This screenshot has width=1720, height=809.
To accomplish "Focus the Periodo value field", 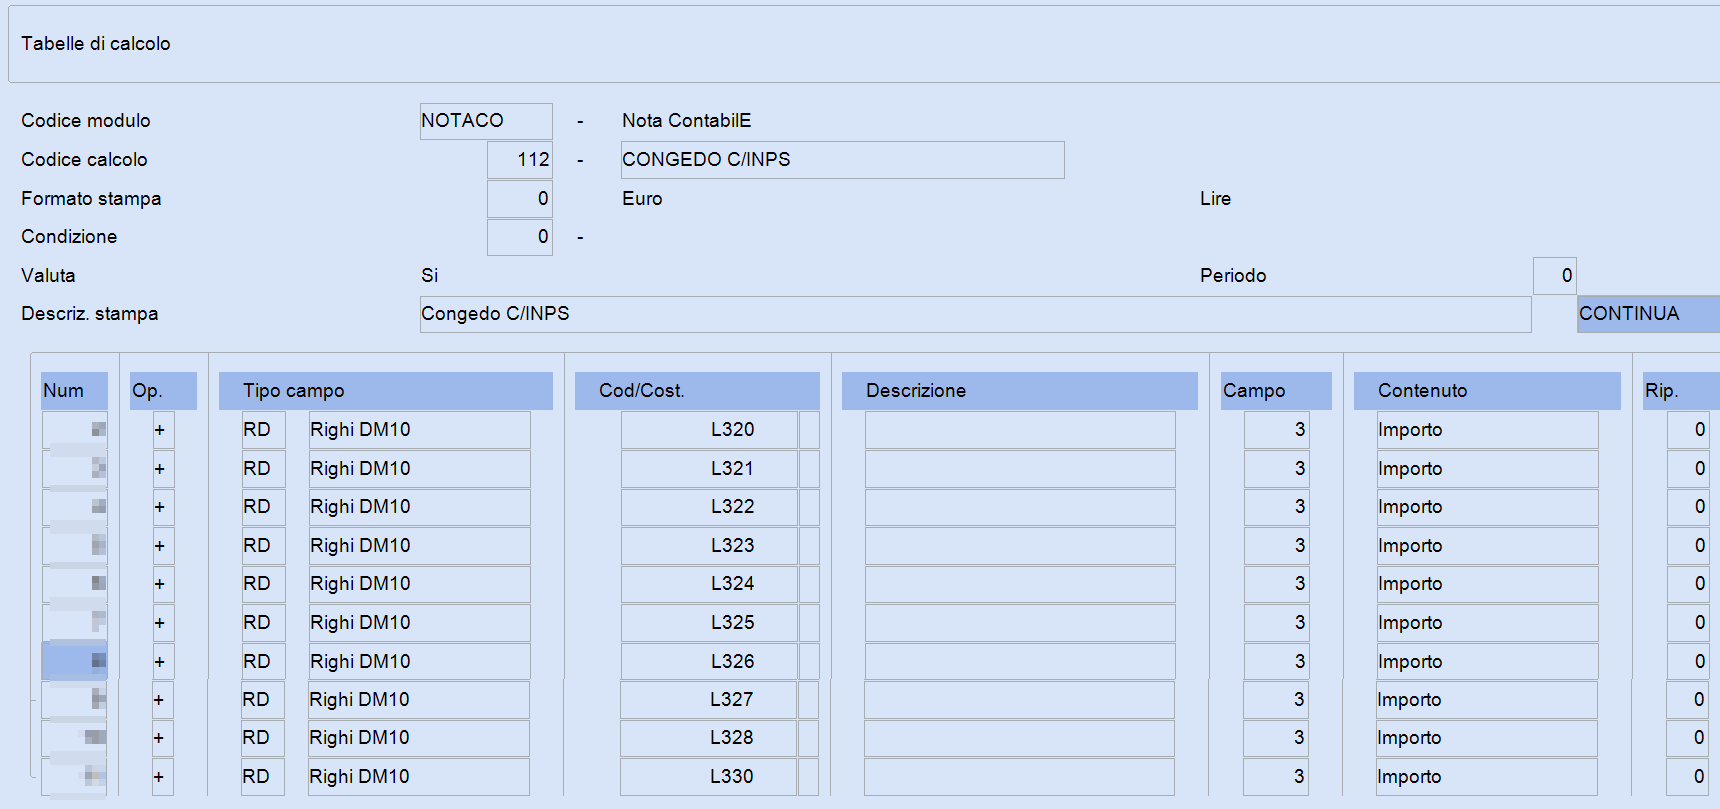I will [x=1555, y=276].
